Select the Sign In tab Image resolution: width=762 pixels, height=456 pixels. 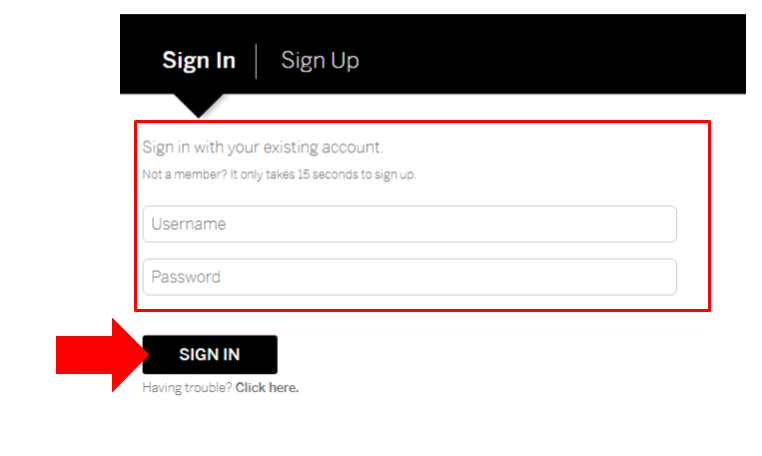199,61
